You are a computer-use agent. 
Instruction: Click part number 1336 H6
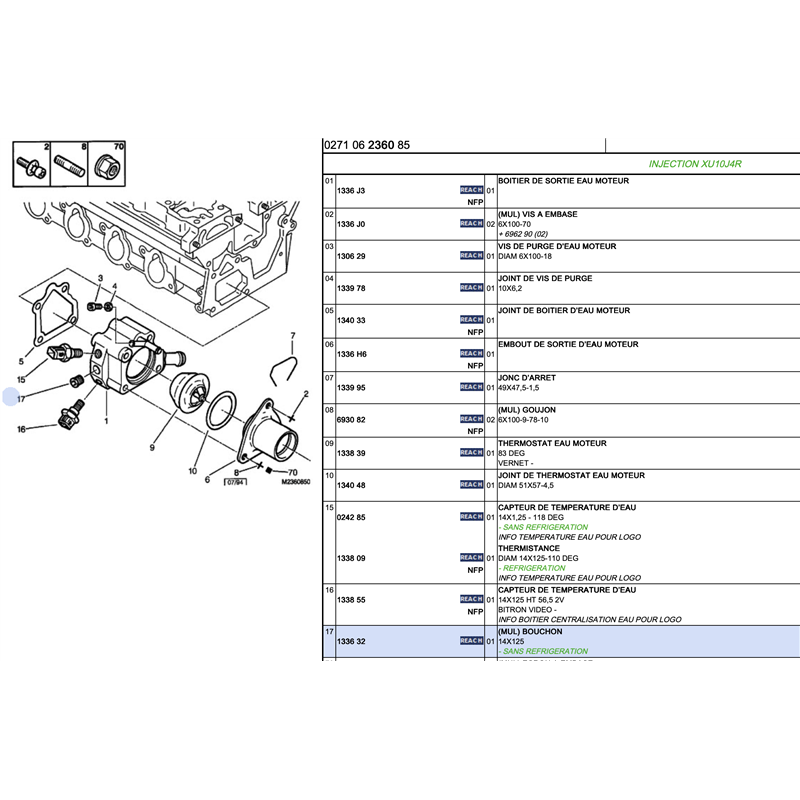pyautogui.click(x=352, y=354)
